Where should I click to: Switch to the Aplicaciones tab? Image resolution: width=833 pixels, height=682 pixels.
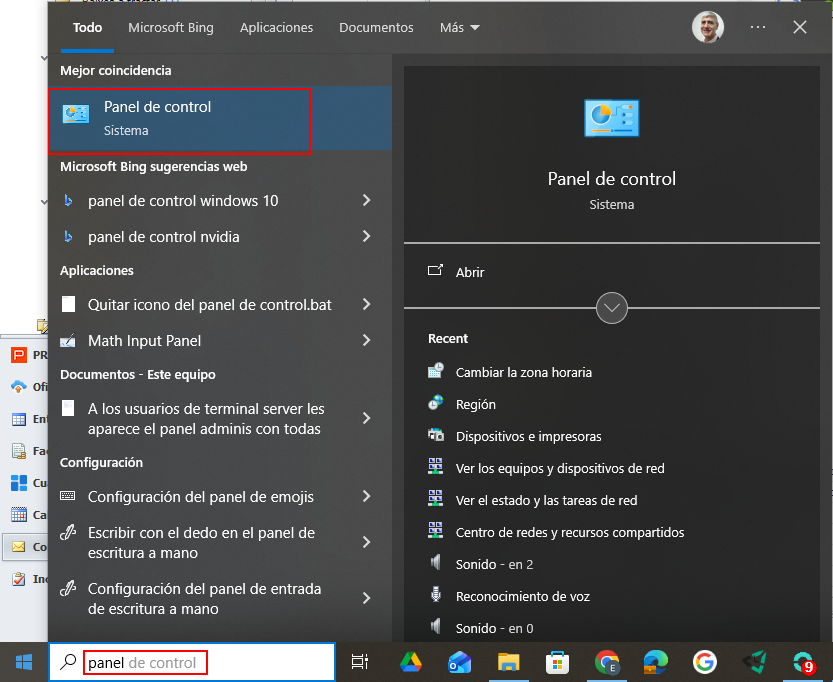(x=276, y=28)
